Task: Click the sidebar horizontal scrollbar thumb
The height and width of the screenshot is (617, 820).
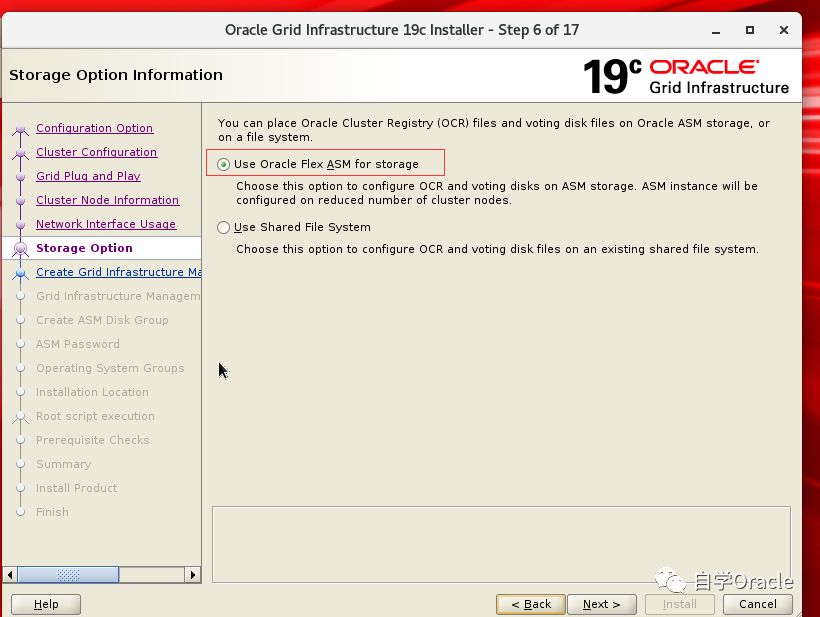Action: point(68,575)
